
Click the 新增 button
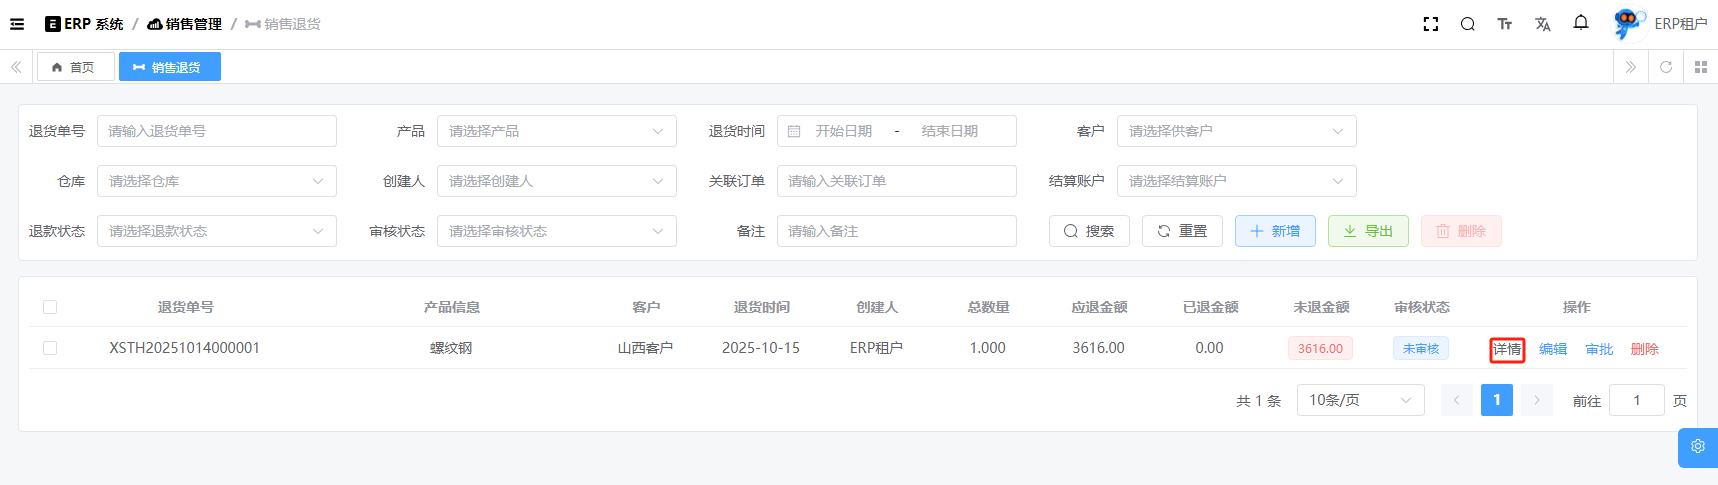[x=1274, y=231]
